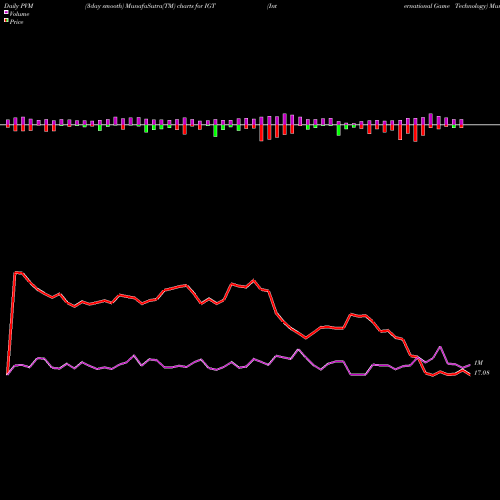Select the 'Price' legend label
The width and height of the screenshot is (500, 500).
point(16,22)
